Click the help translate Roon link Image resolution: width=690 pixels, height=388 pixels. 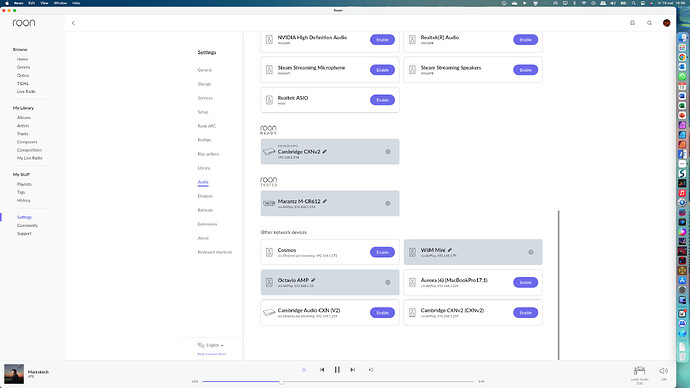[x=212, y=354]
